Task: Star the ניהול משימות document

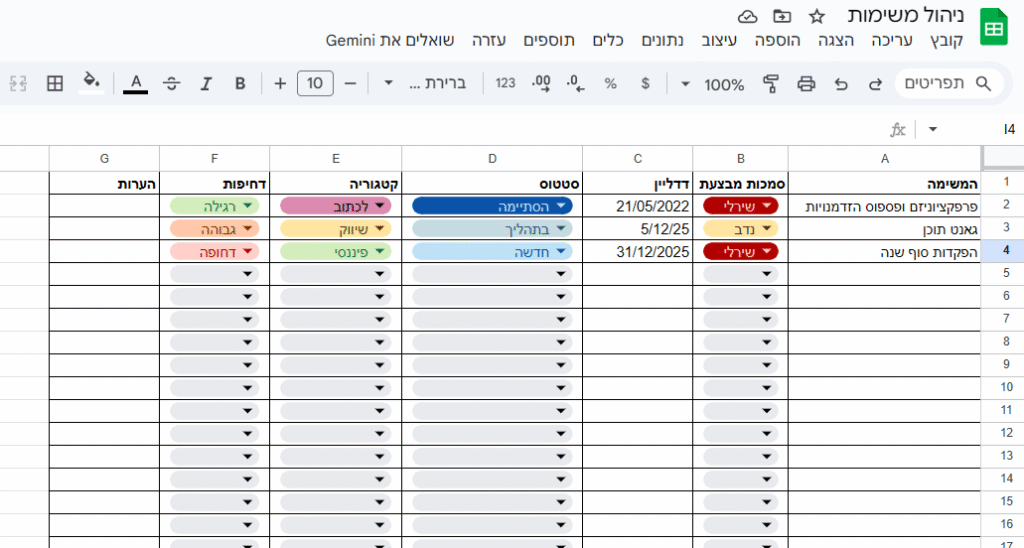Action: (816, 16)
